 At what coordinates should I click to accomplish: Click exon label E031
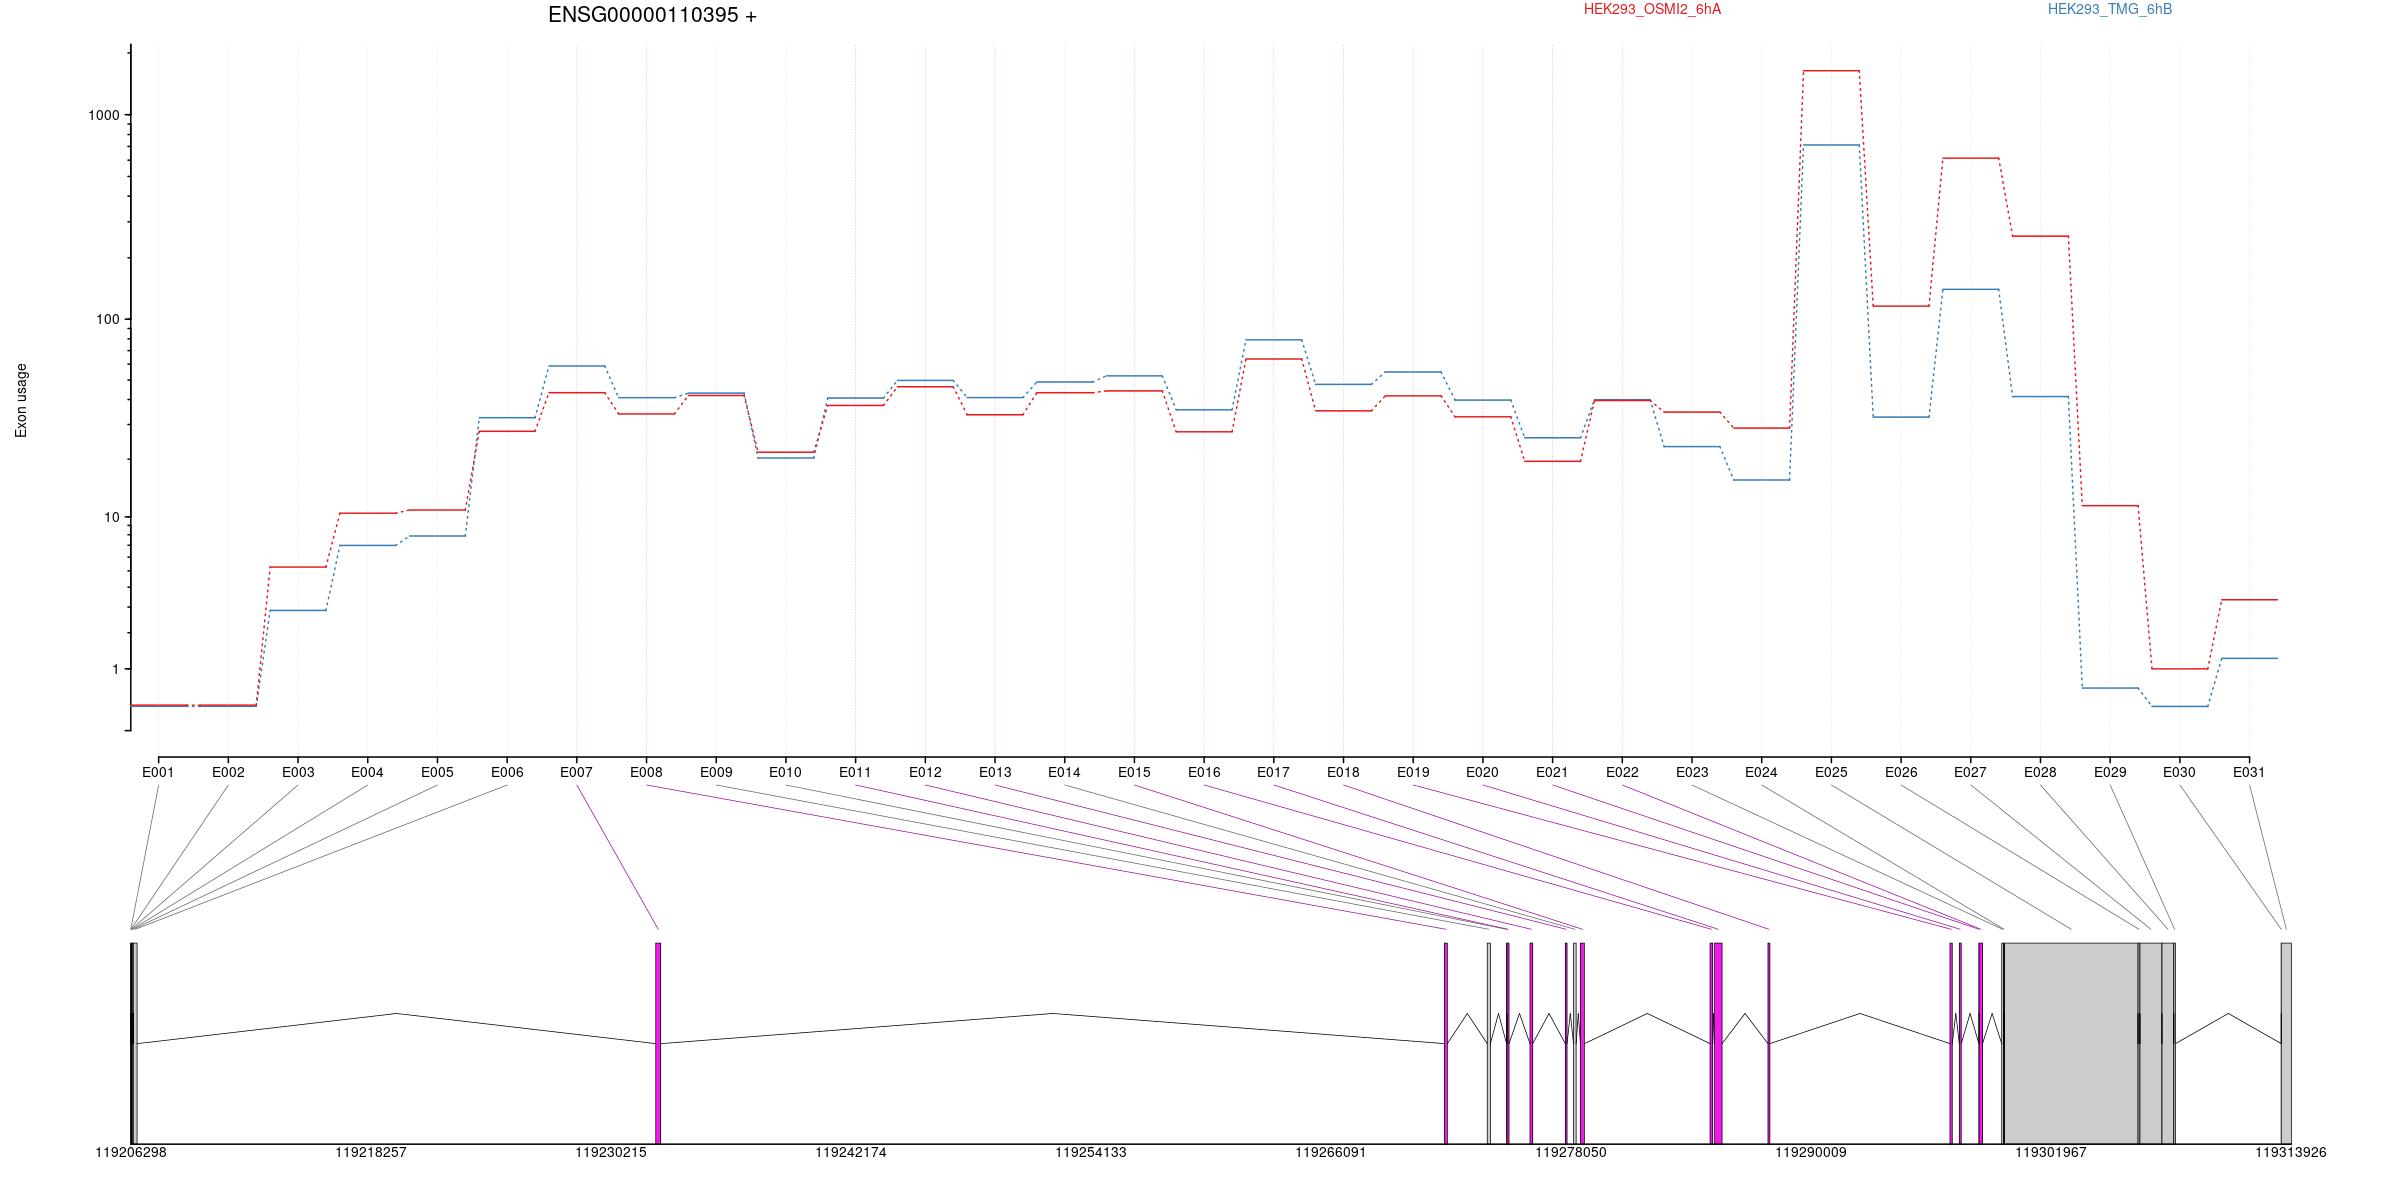[2249, 772]
